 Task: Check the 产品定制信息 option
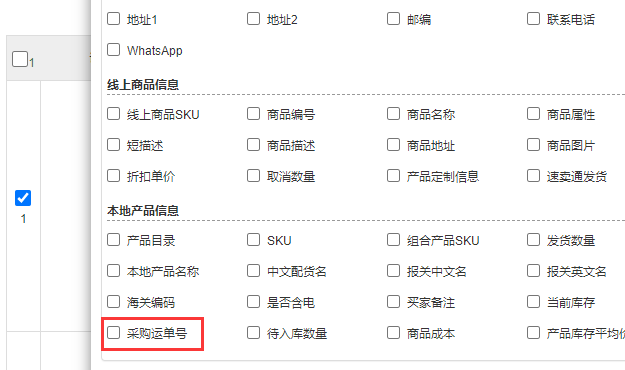(393, 176)
